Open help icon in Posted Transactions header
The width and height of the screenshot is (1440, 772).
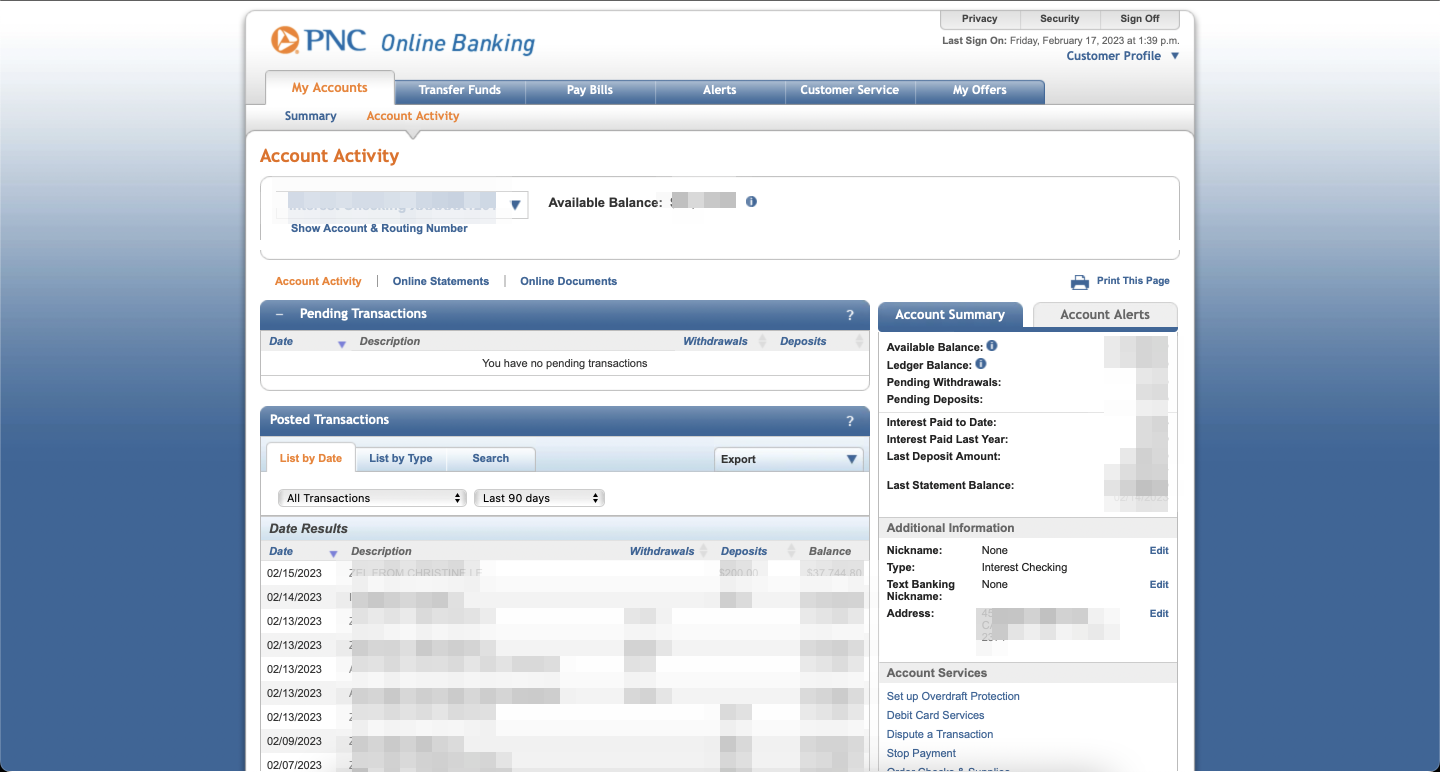click(x=850, y=421)
